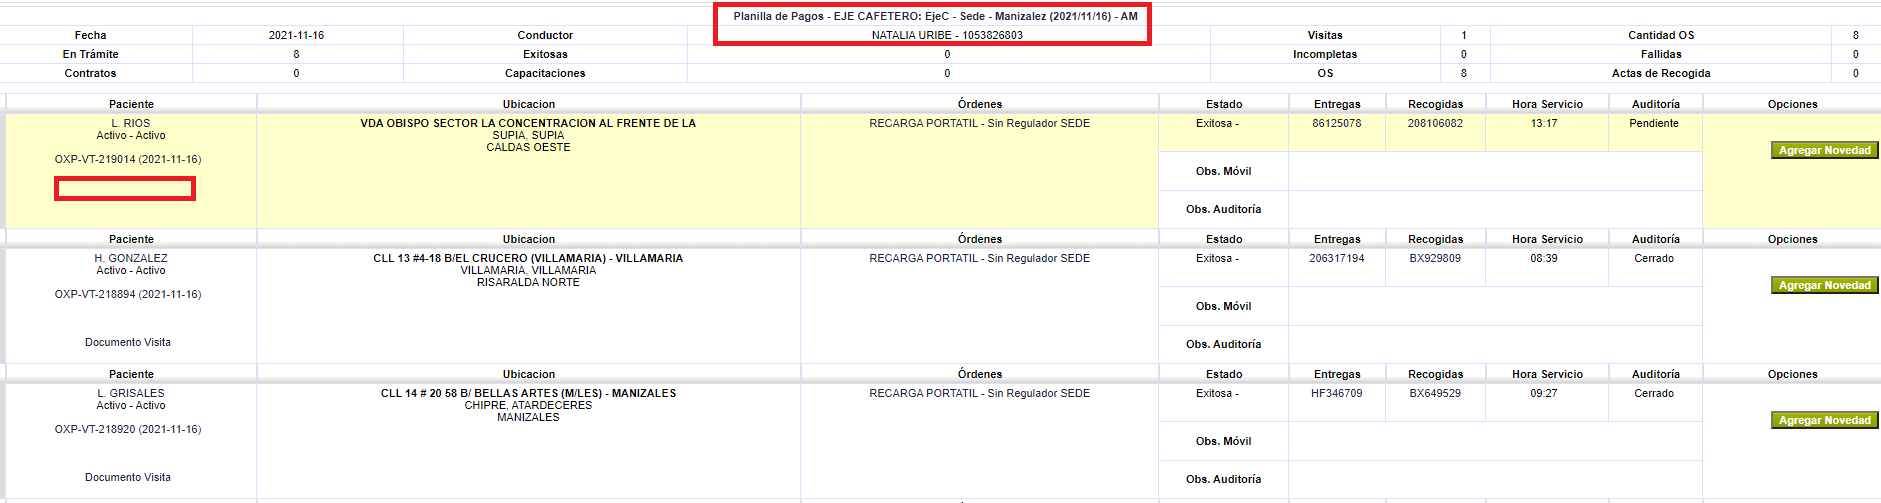Click Contratos summary label
Screen dimensions: 1881x503
tap(90, 73)
